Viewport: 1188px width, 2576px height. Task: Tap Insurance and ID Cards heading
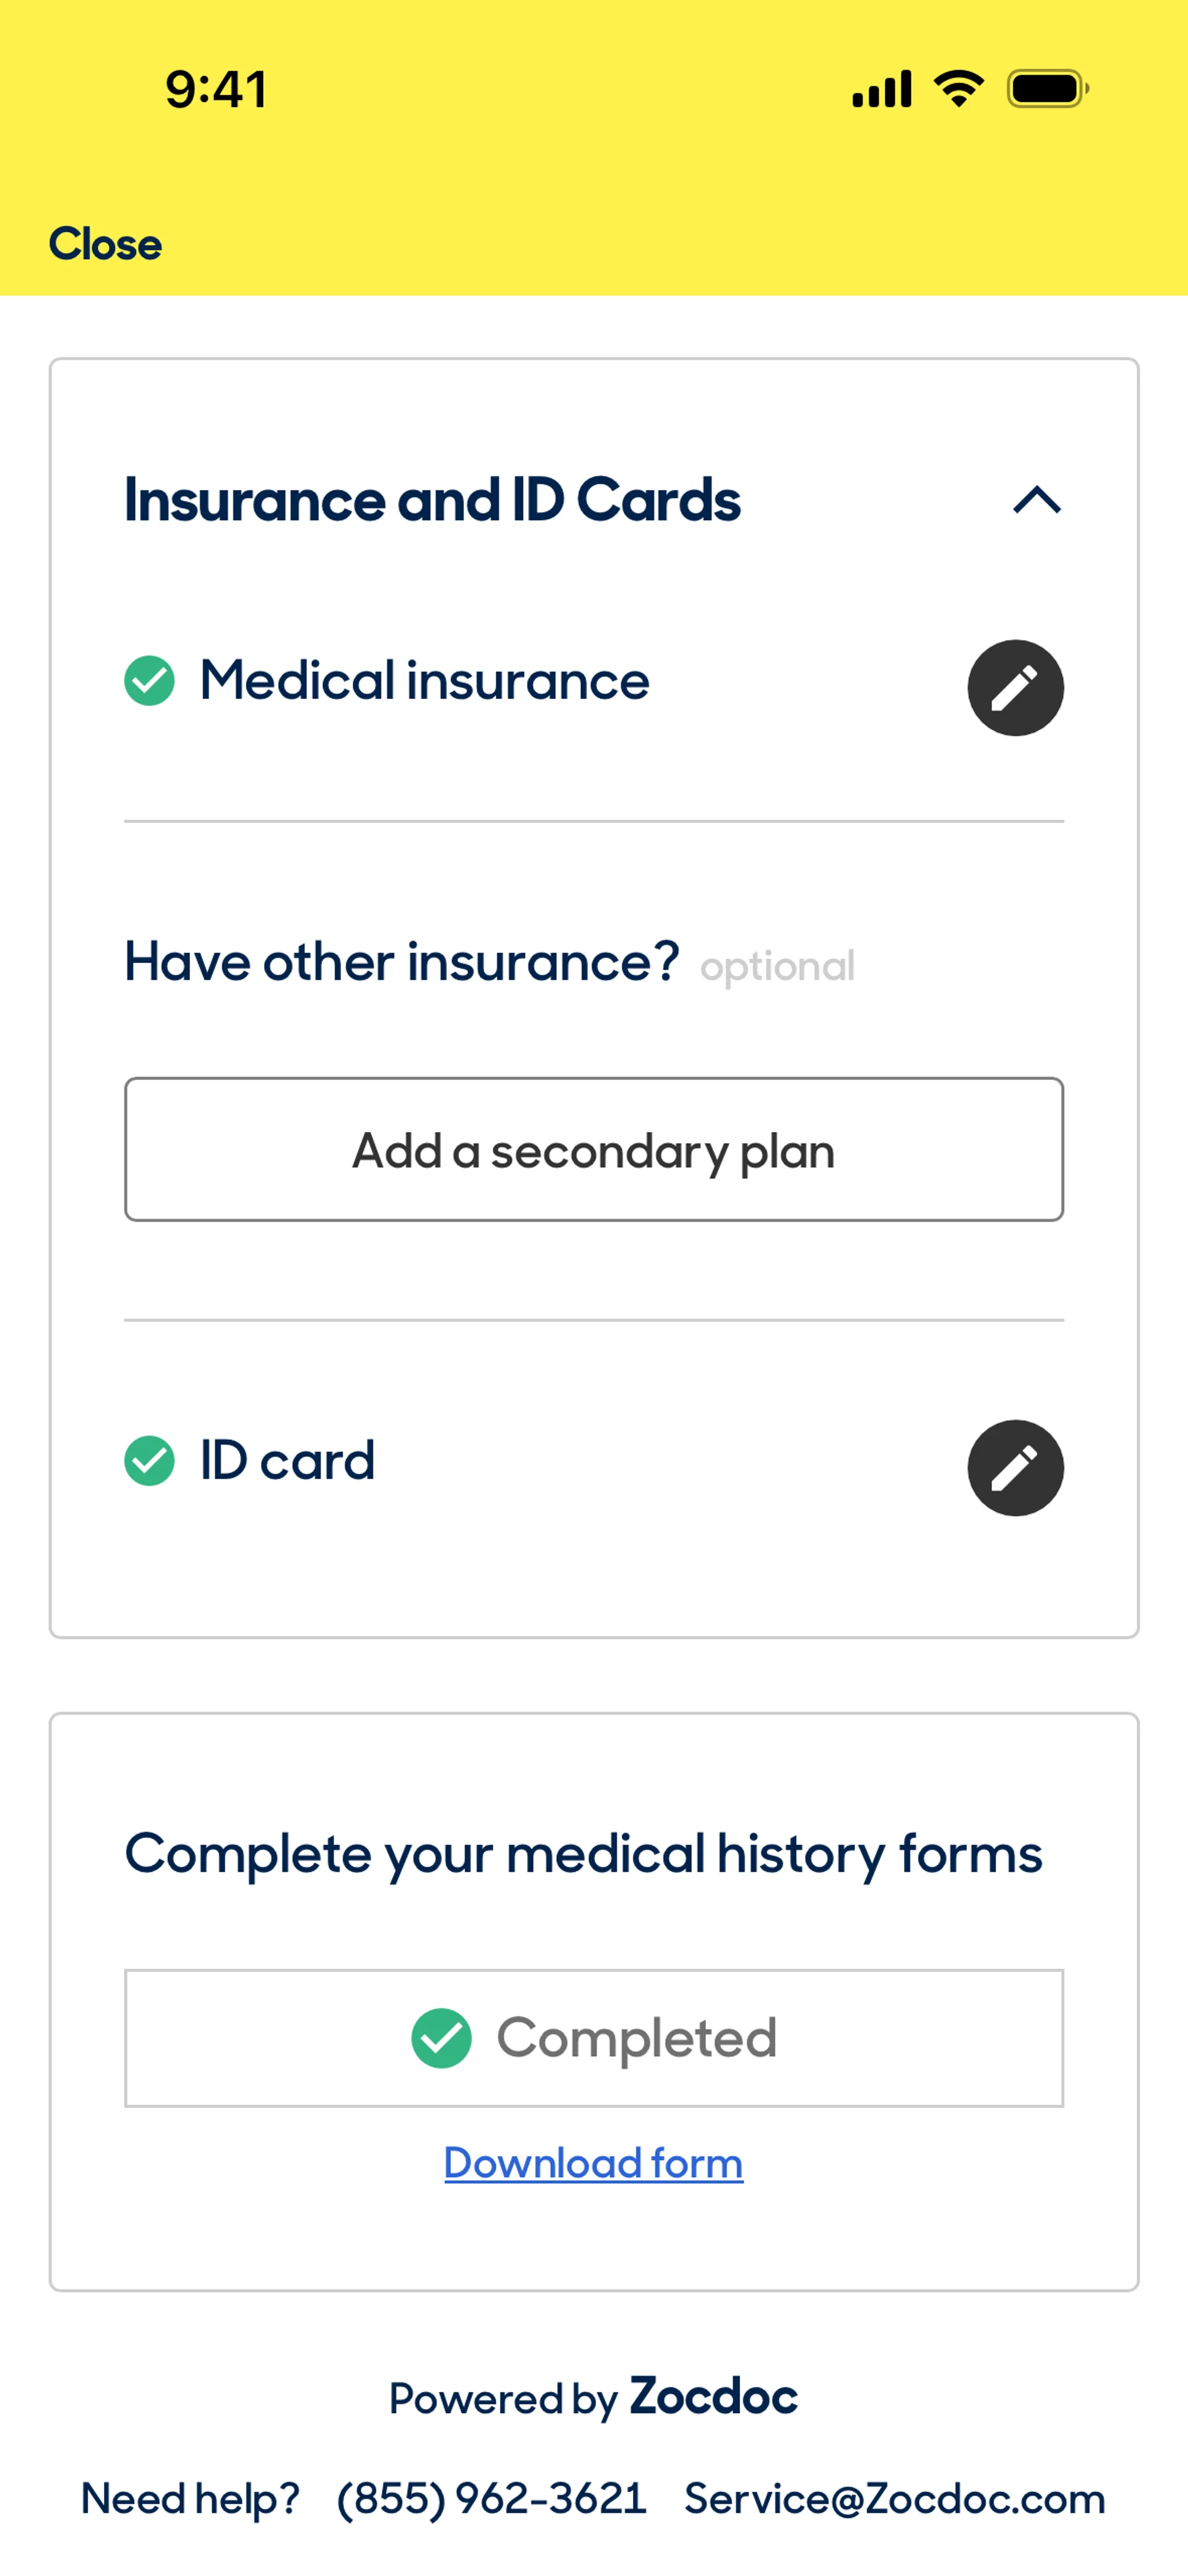tap(432, 500)
